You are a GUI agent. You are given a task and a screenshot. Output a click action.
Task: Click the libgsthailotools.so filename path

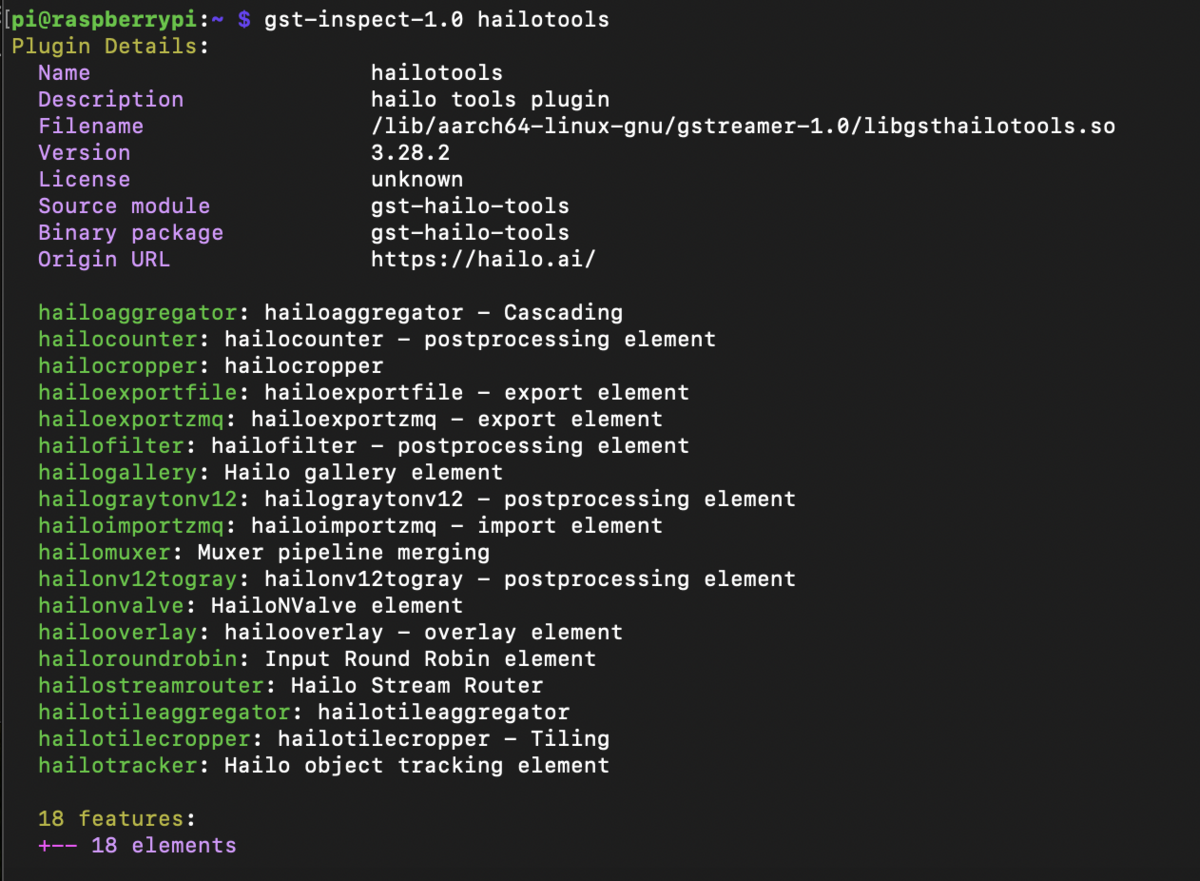(743, 126)
